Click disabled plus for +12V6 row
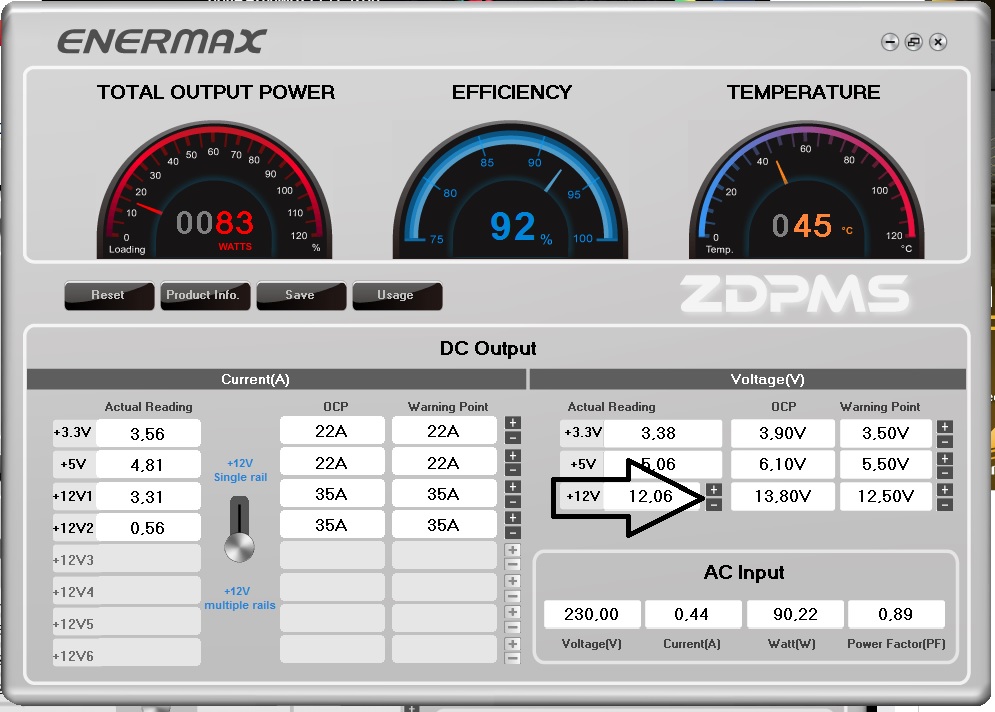This screenshot has width=995, height=712. [513, 644]
